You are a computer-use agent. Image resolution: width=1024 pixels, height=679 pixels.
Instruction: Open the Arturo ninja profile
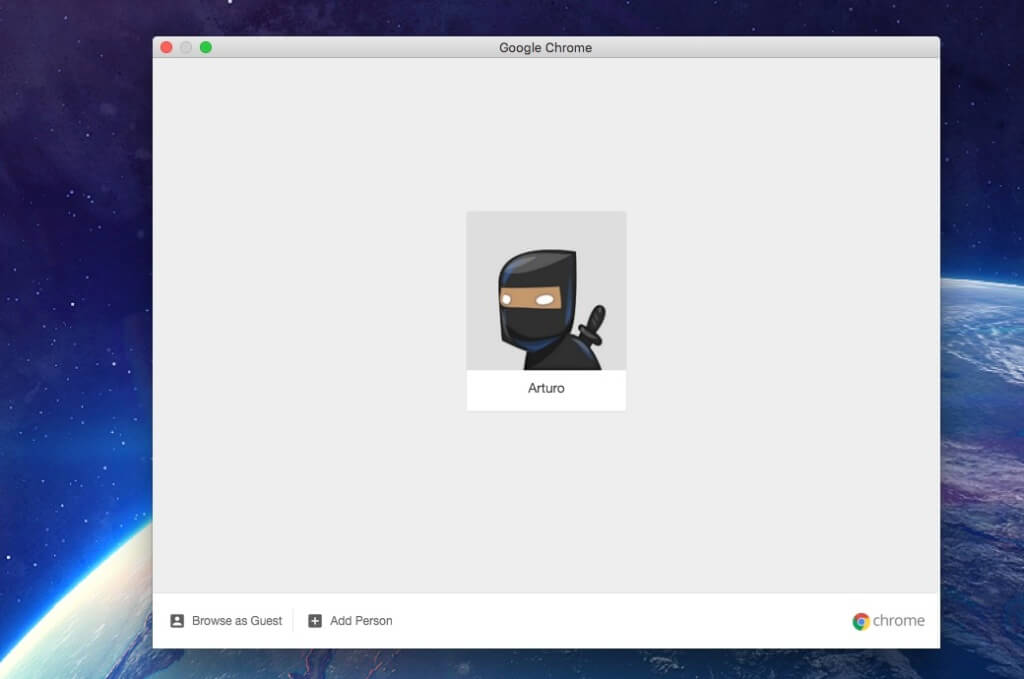546,311
